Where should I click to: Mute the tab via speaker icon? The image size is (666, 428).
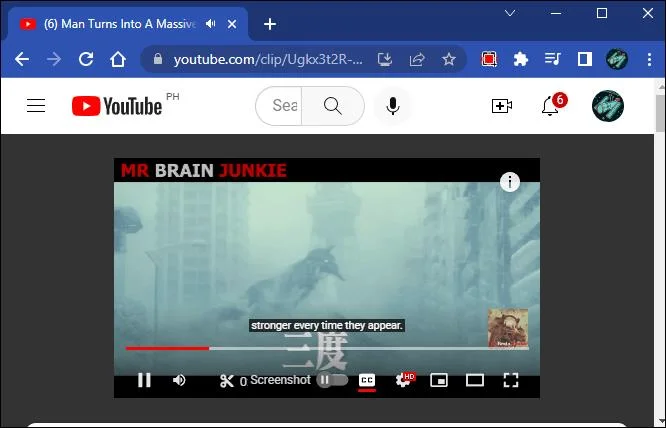point(210,24)
